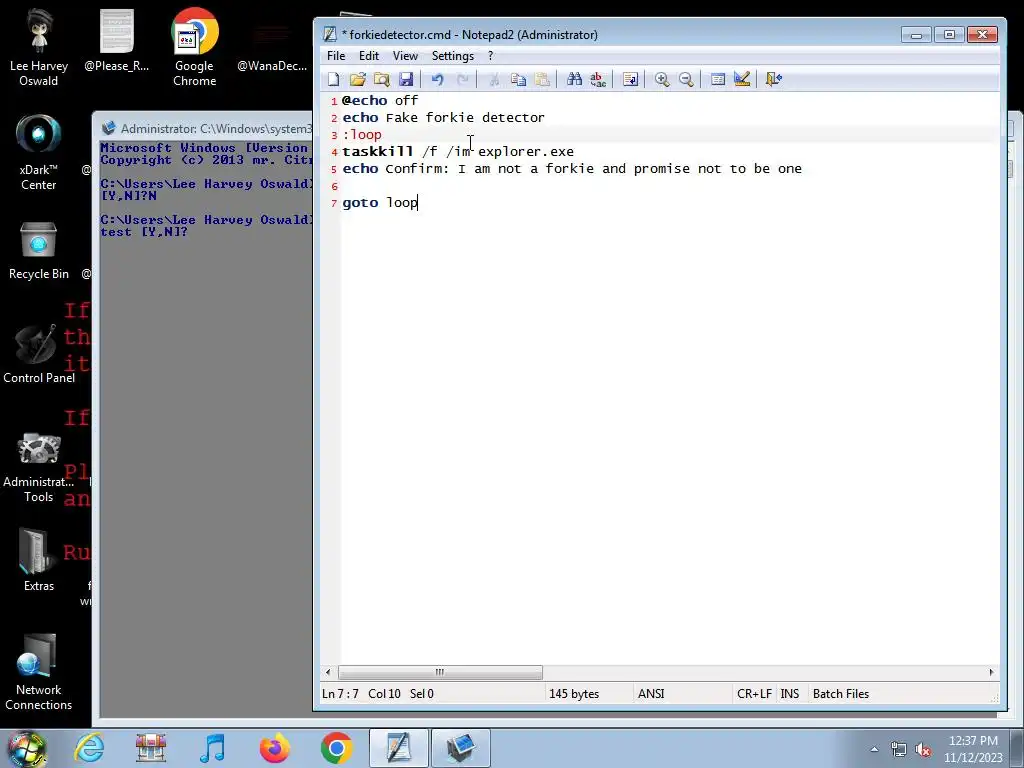Click the ANSI encoding status entry
1024x768 pixels.
[651, 694]
